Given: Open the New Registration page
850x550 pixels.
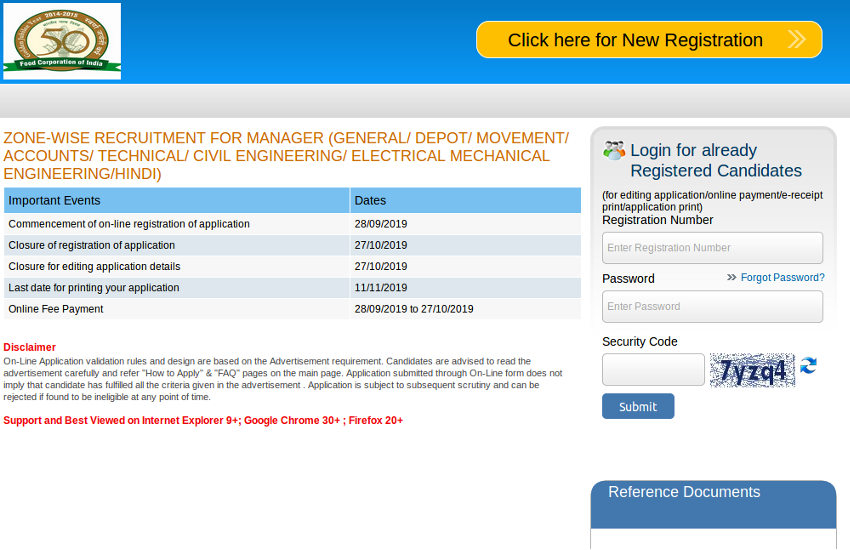Looking at the screenshot, I should point(635,40).
